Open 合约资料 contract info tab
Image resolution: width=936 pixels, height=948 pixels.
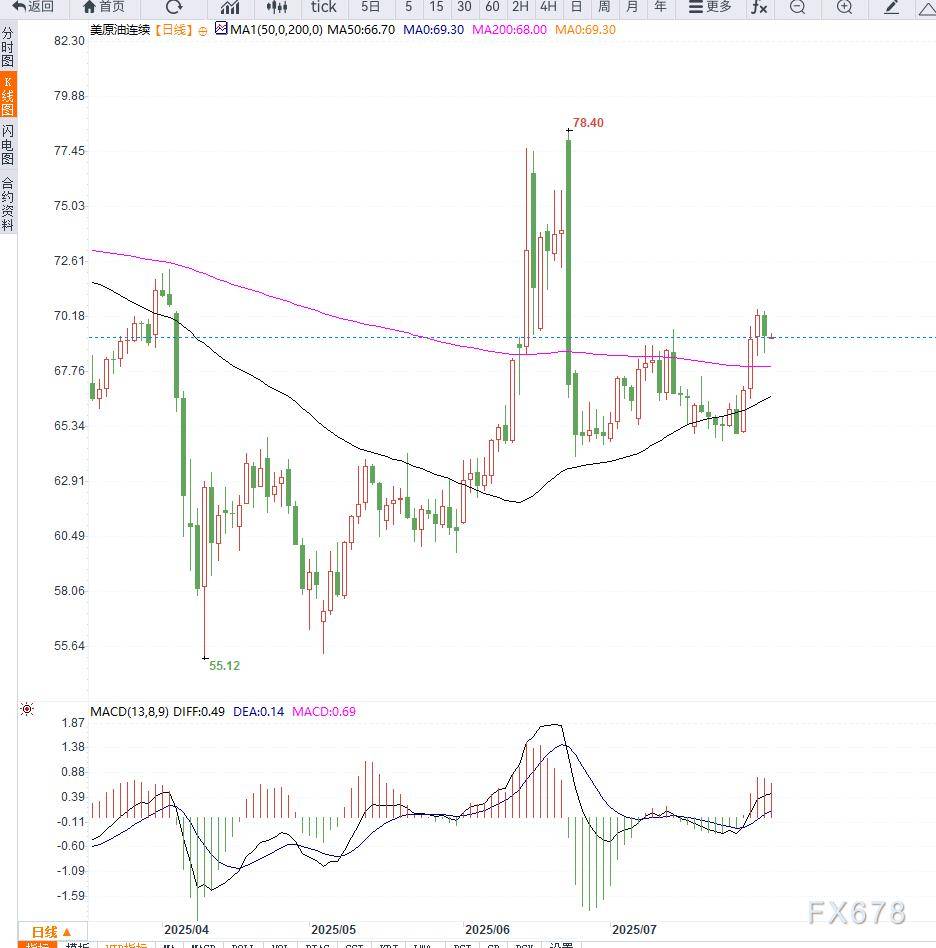tap(8, 204)
